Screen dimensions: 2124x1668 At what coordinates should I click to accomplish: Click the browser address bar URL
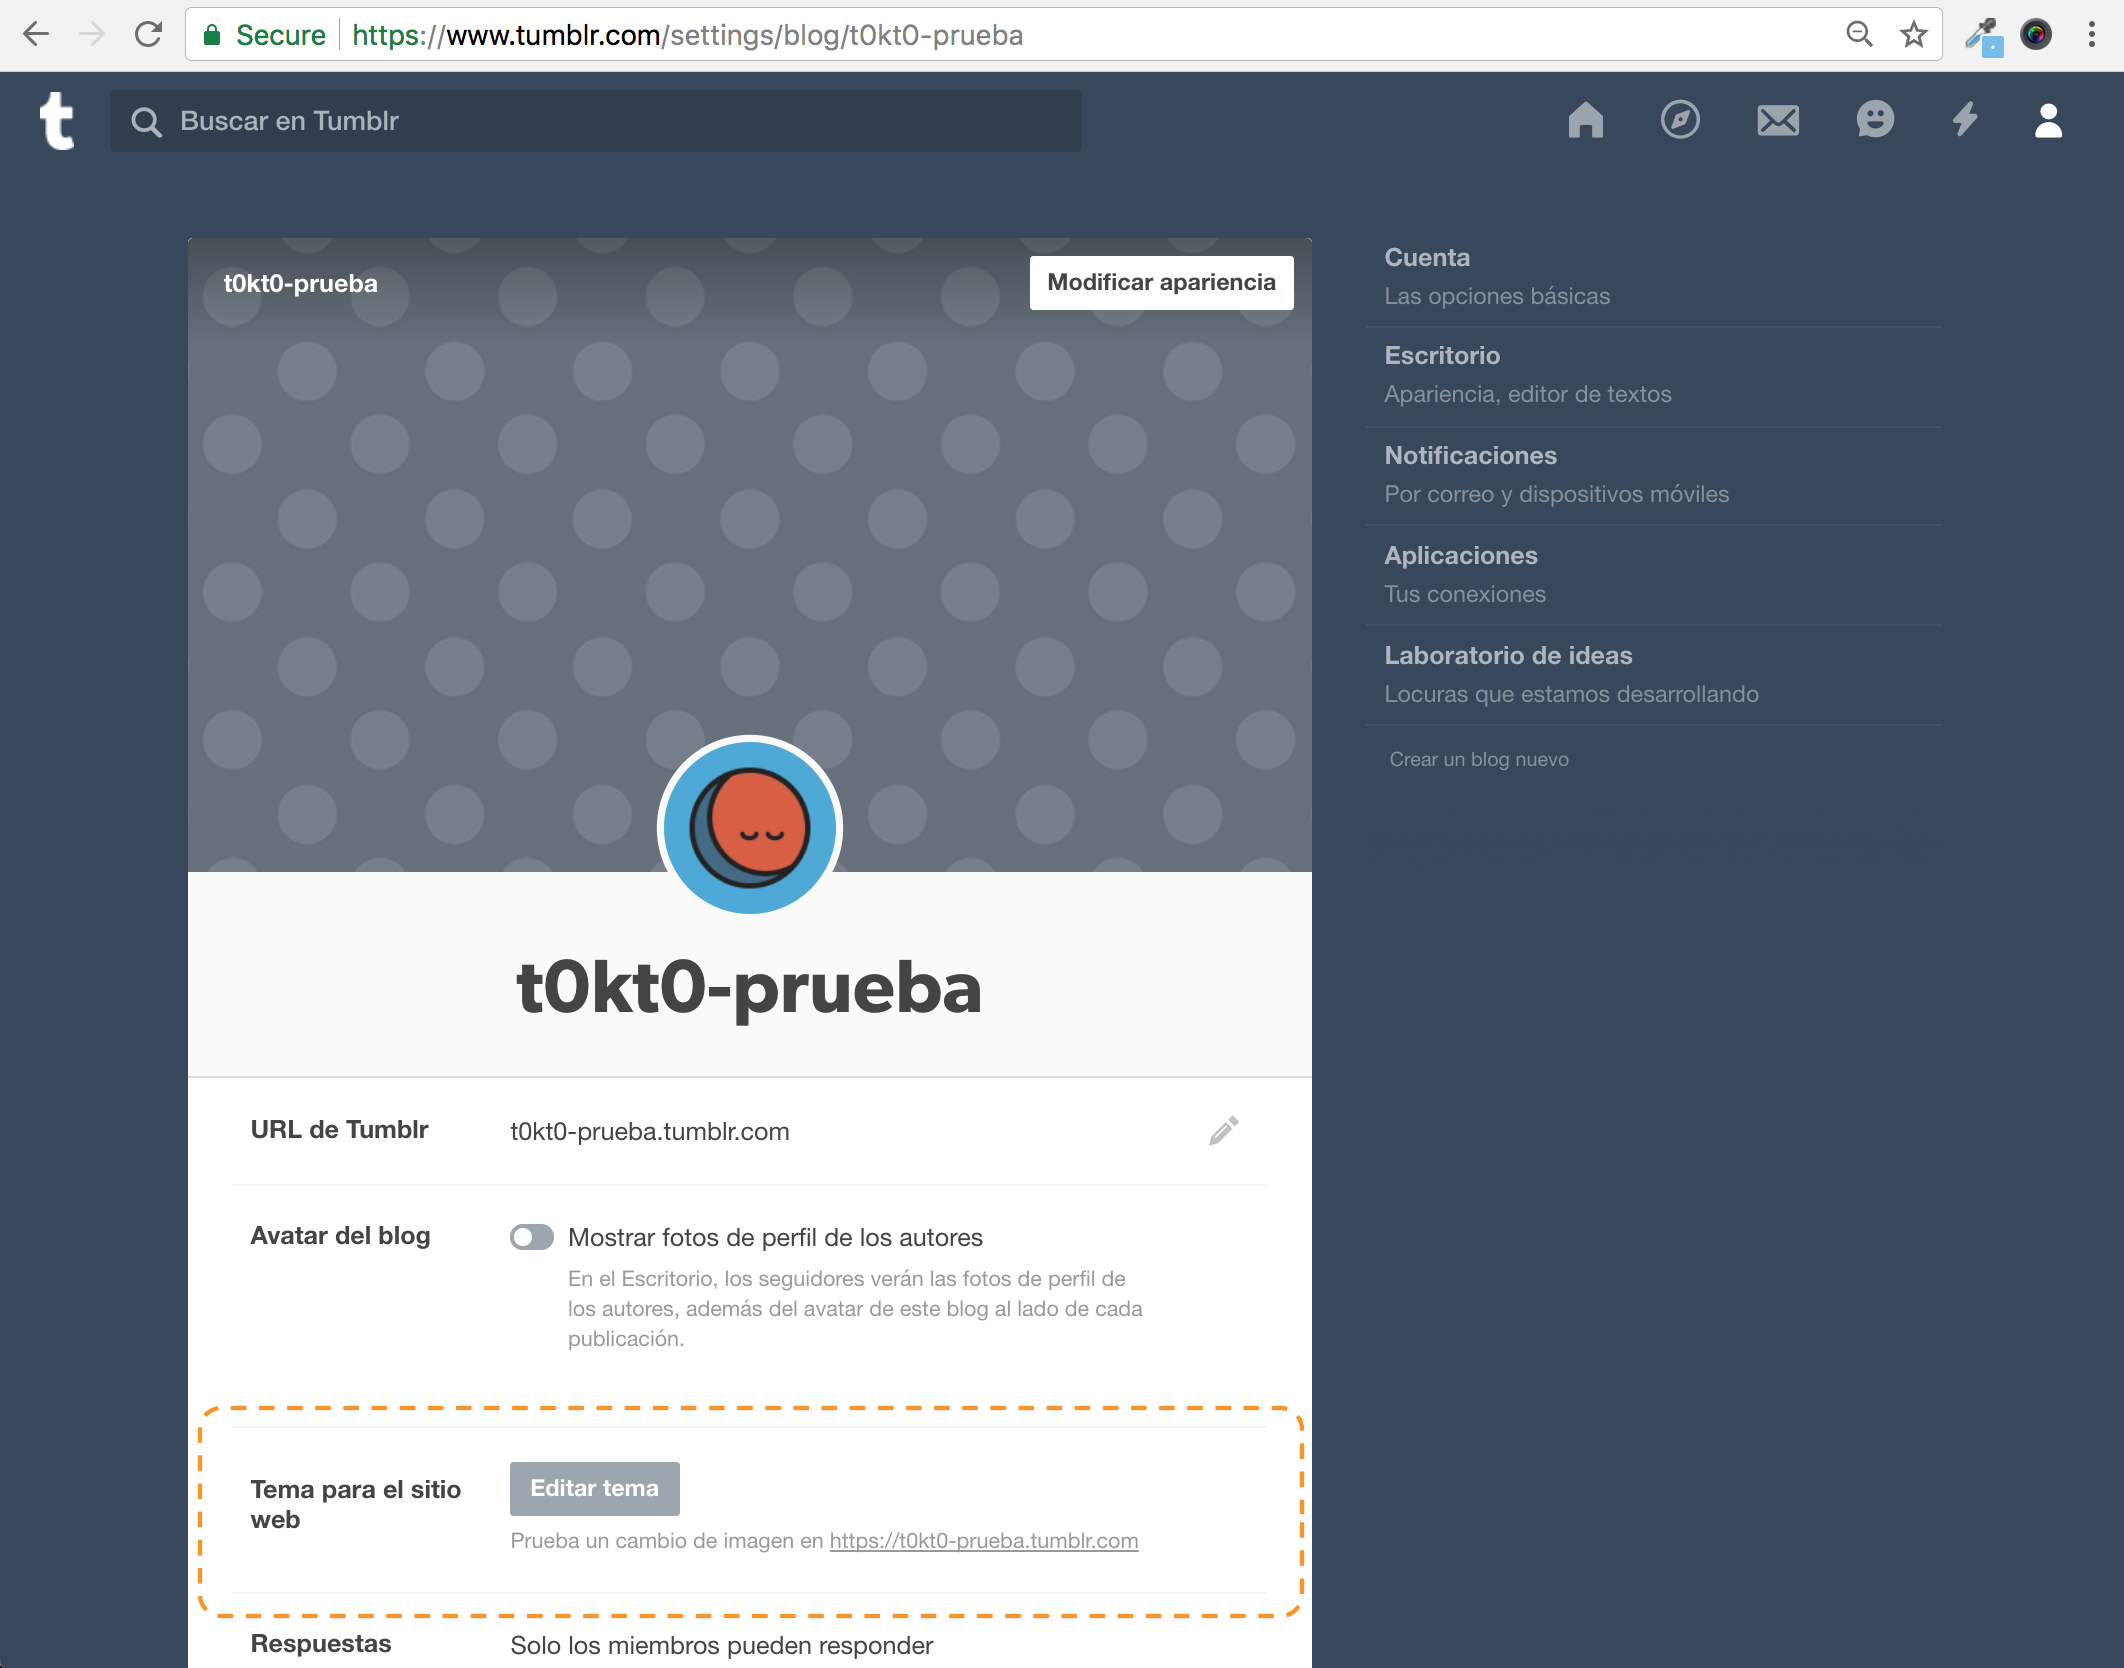click(687, 35)
